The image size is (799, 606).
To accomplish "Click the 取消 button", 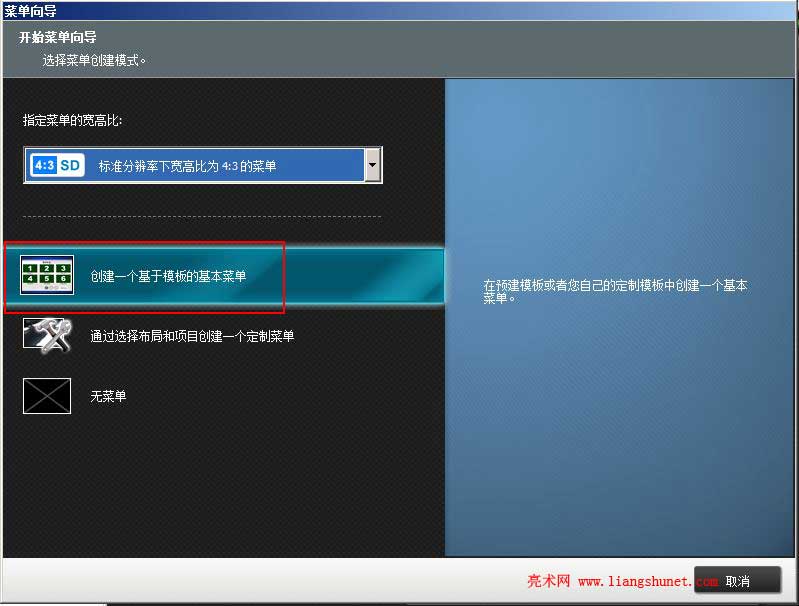I will coord(737,581).
